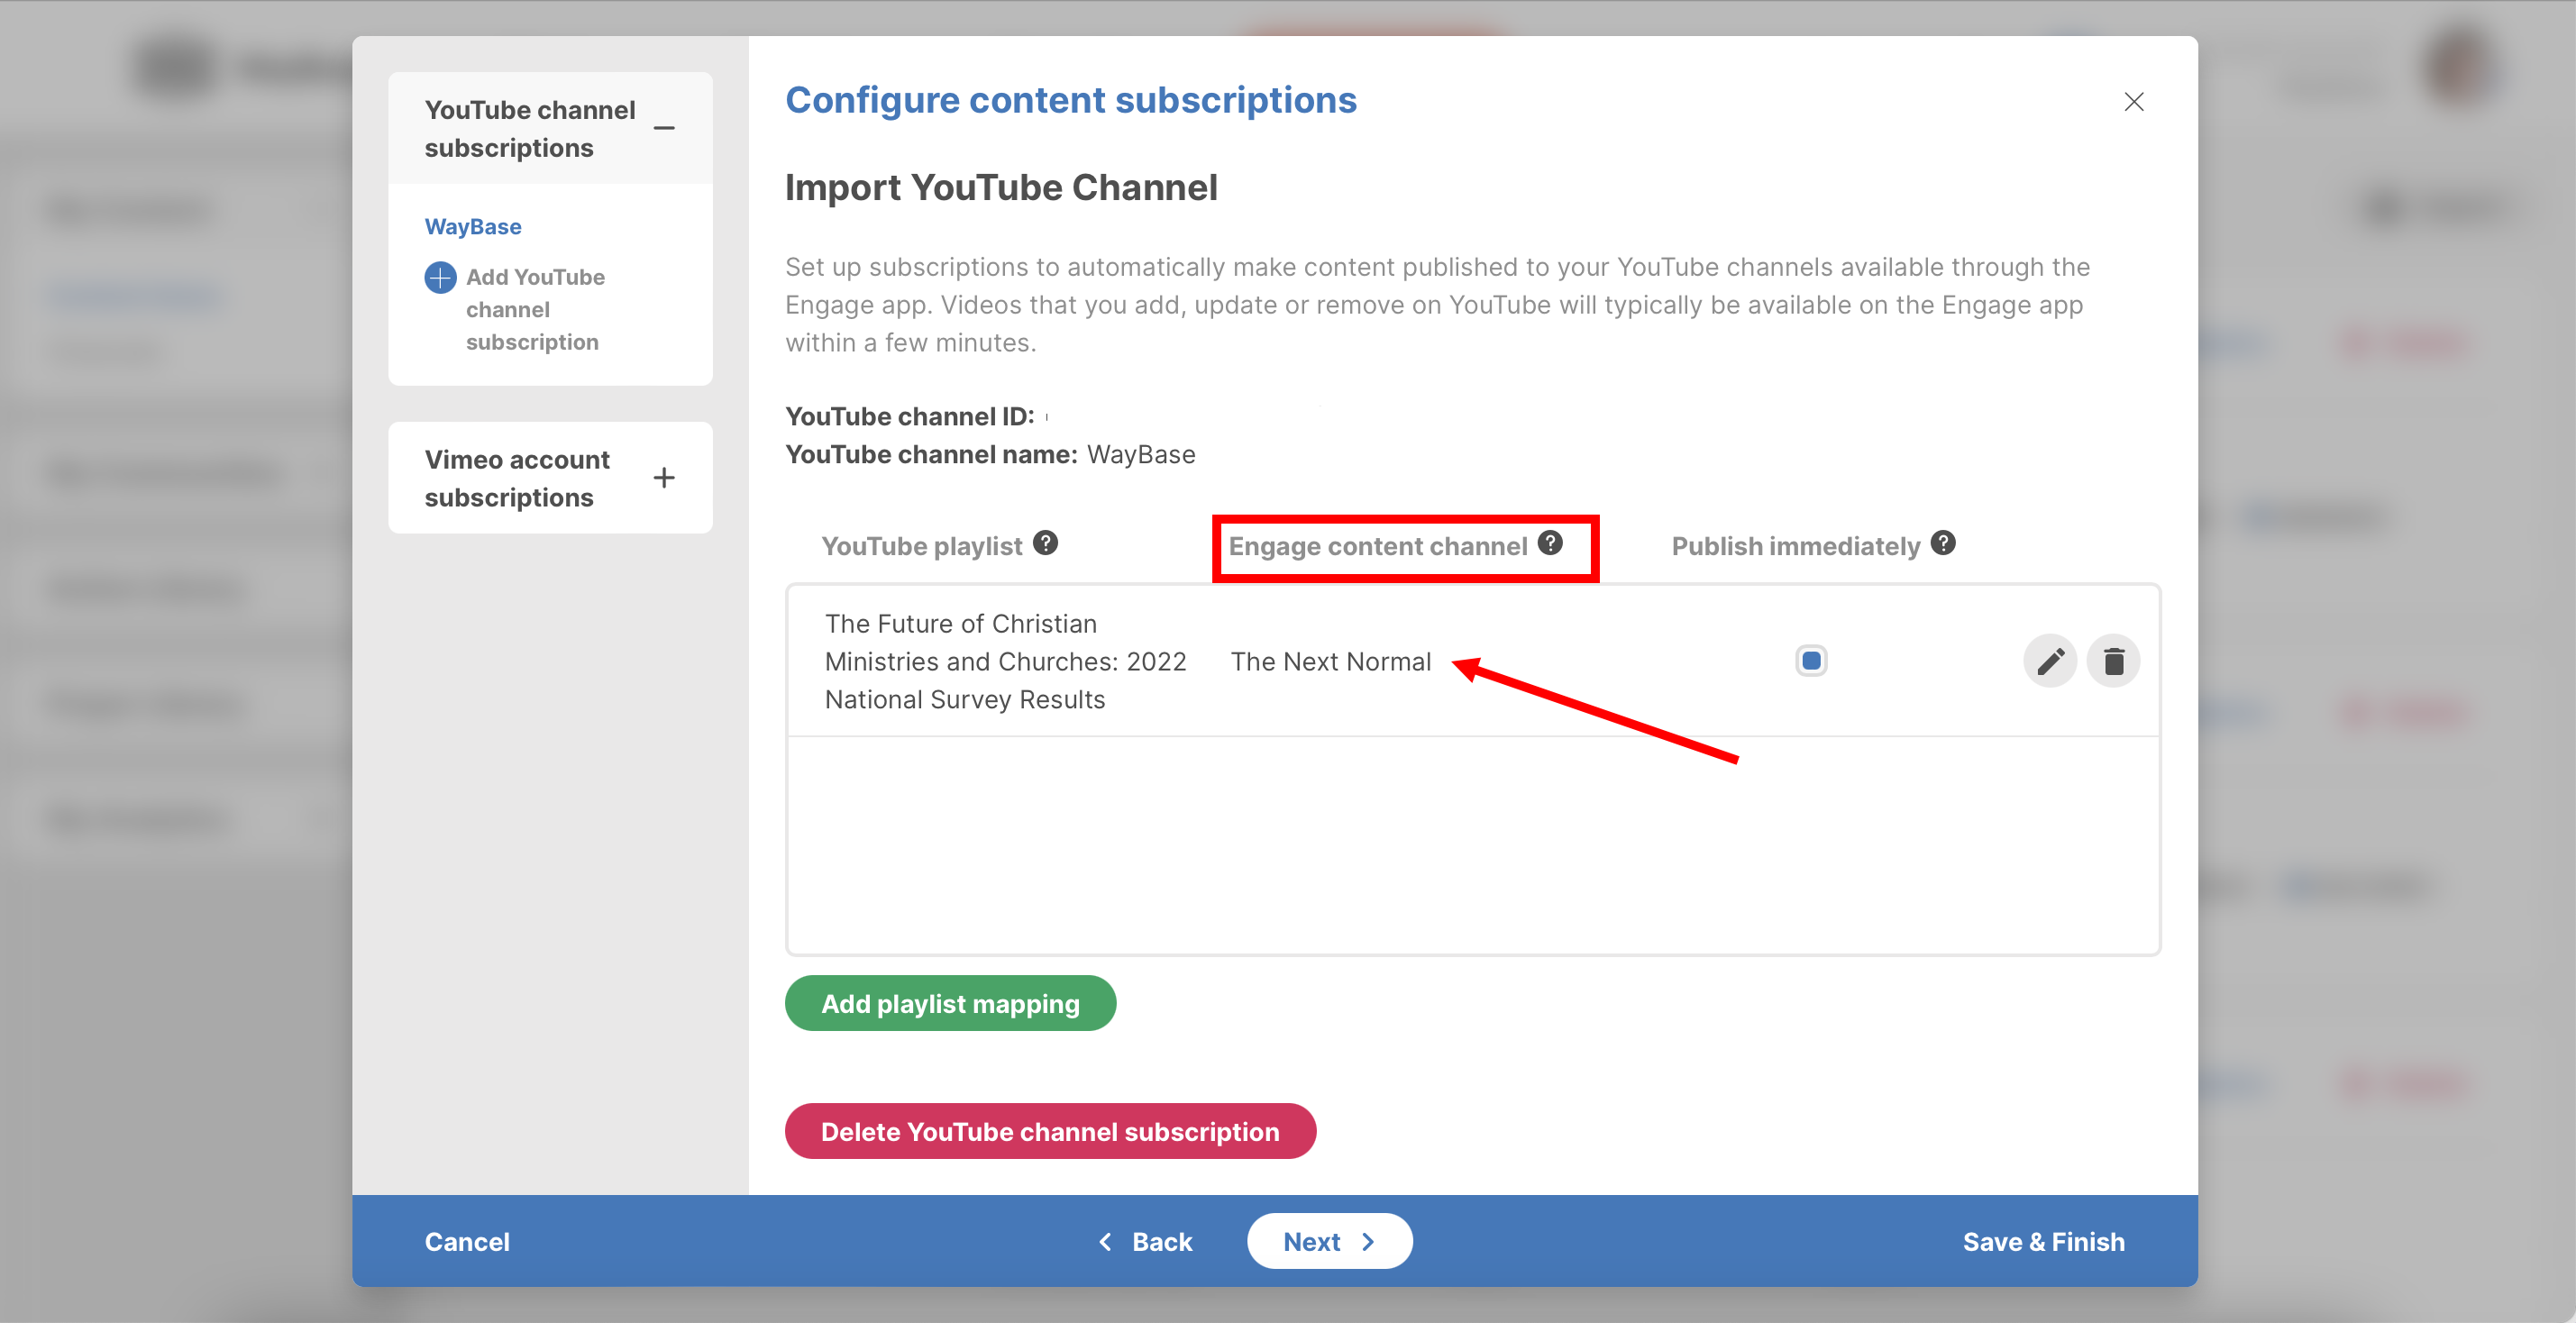Click the YouTube channel name WayBase value

pos(1141,455)
